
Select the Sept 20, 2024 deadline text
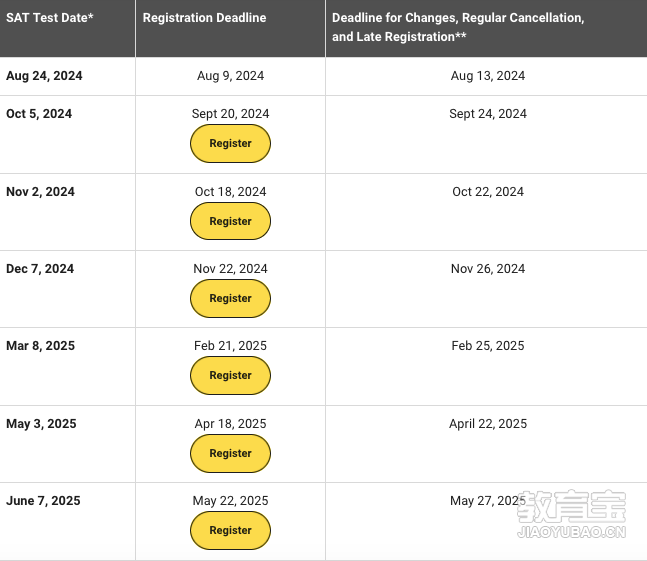(230, 114)
